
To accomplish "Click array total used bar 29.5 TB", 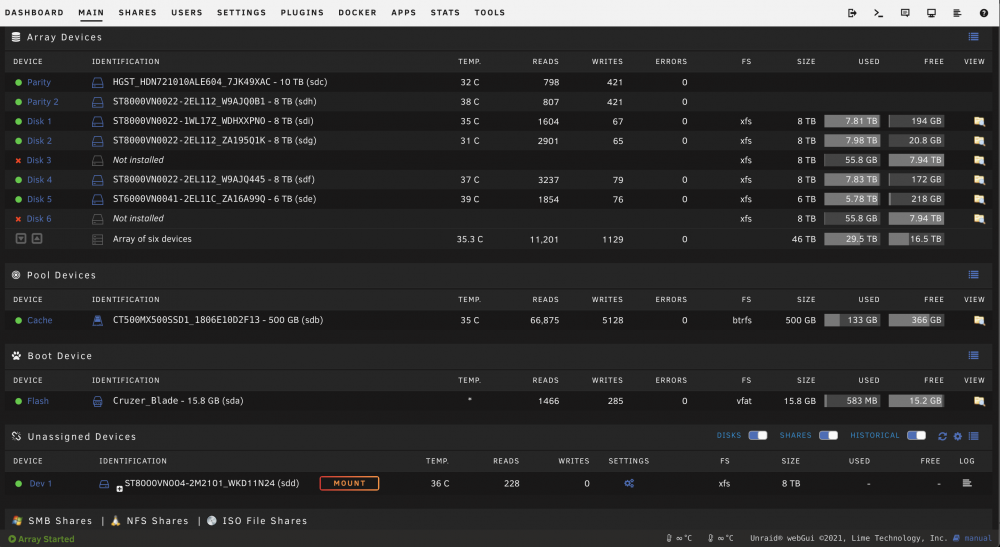I will point(852,239).
